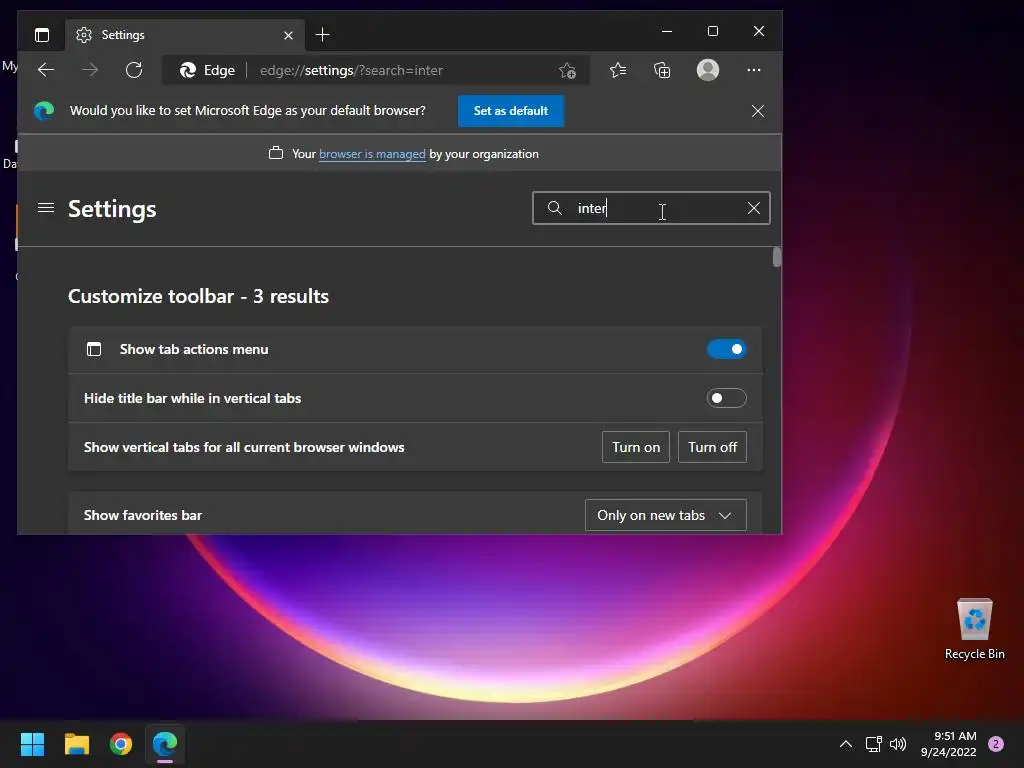
Task: Click Set as default button
Action: (511, 111)
